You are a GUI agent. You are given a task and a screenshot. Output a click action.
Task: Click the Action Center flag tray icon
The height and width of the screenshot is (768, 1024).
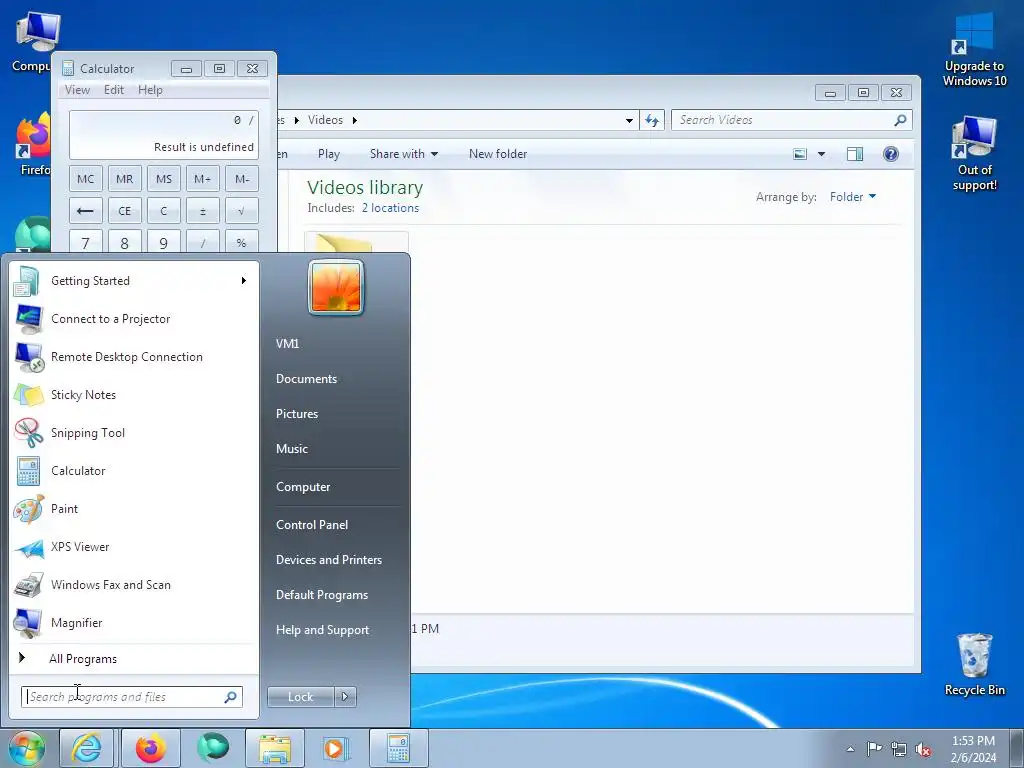coord(874,748)
